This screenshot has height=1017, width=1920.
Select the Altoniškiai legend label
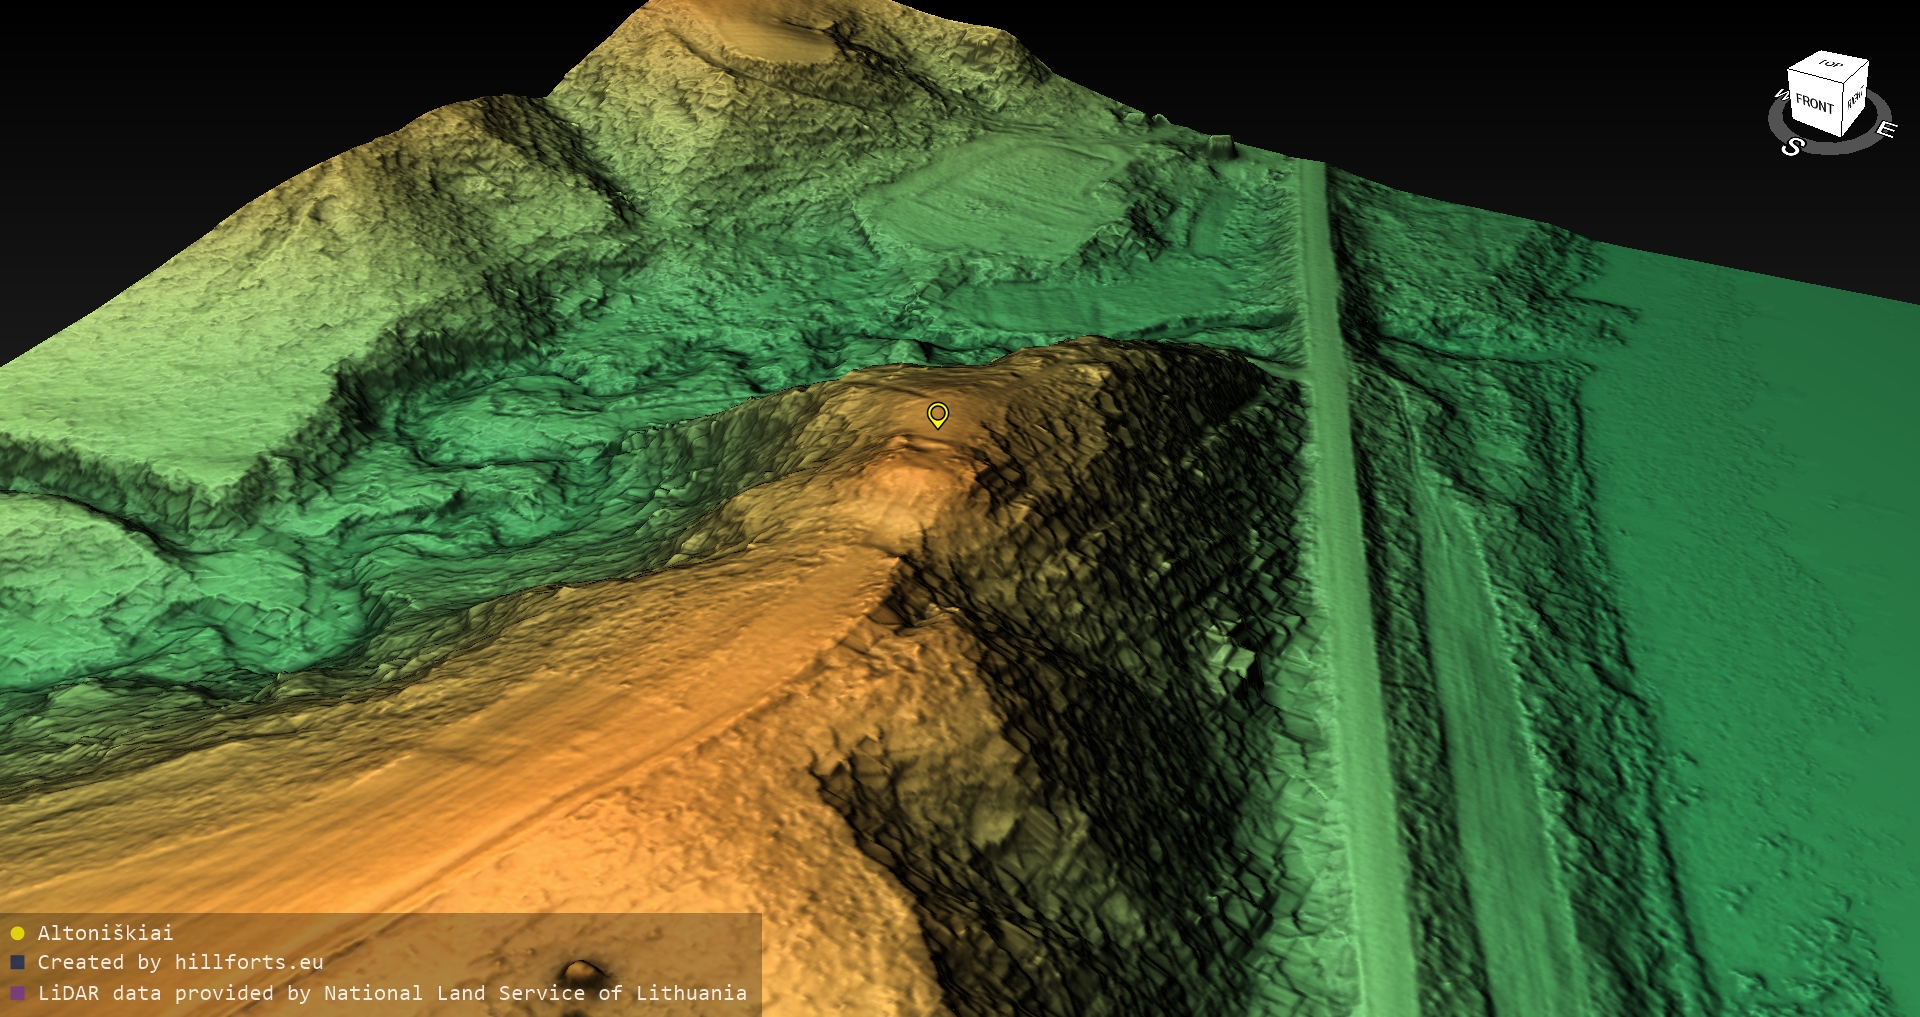click(105, 933)
